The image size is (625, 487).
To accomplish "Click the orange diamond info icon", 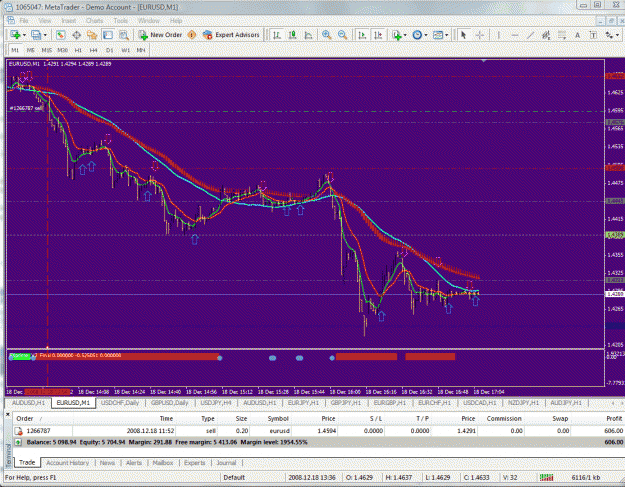I will (x=192, y=35).
